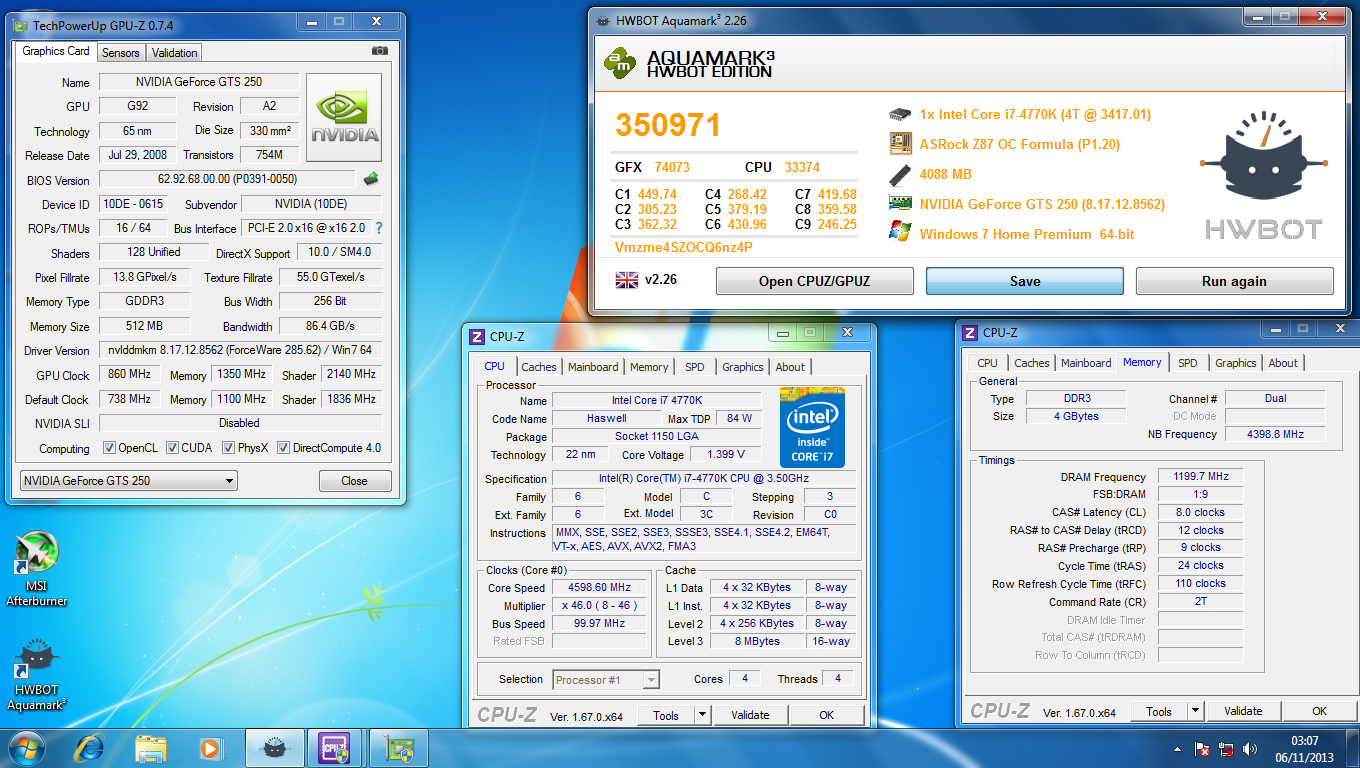Click the Action Center flag tray icon
Screen dimensions: 1360x768
coord(1203,748)
